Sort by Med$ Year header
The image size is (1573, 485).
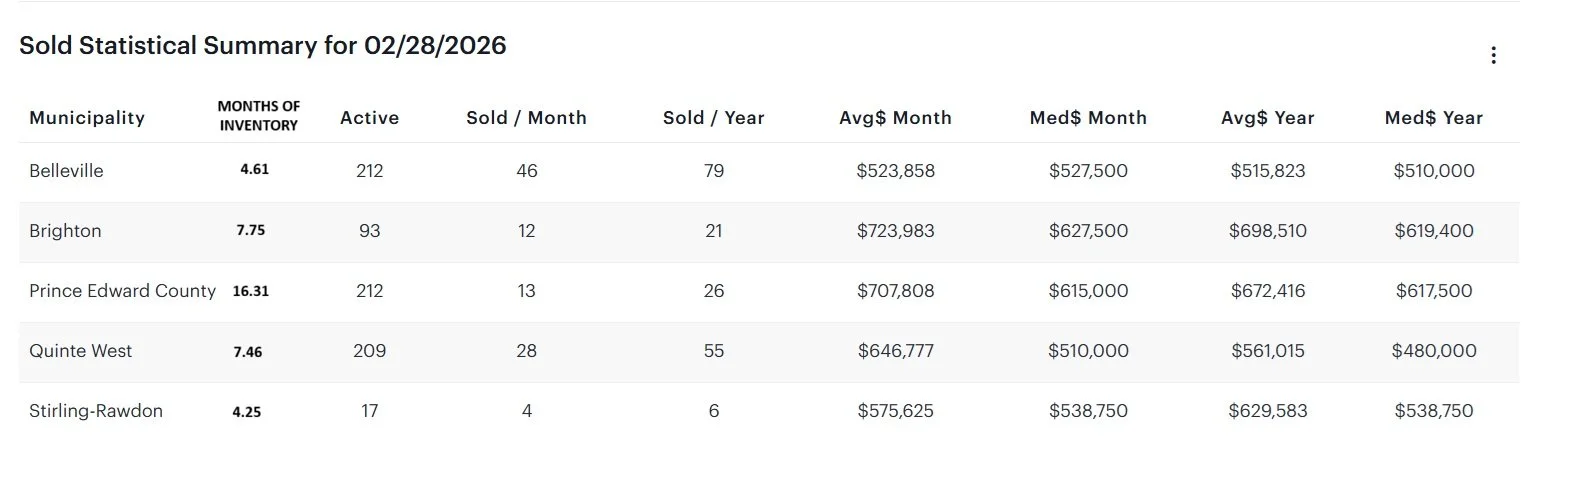click(1433, 118)
